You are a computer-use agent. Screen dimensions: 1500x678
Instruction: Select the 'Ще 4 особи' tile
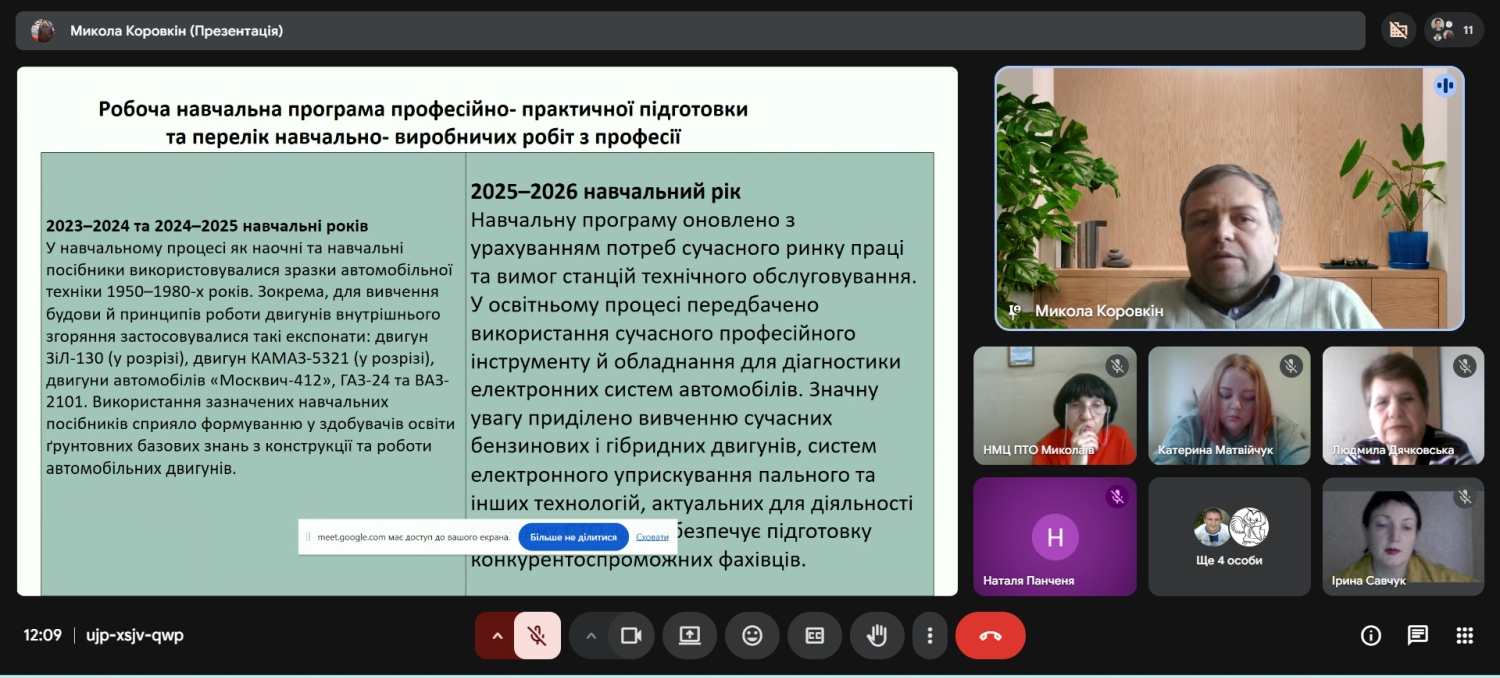coord(1229,536)
